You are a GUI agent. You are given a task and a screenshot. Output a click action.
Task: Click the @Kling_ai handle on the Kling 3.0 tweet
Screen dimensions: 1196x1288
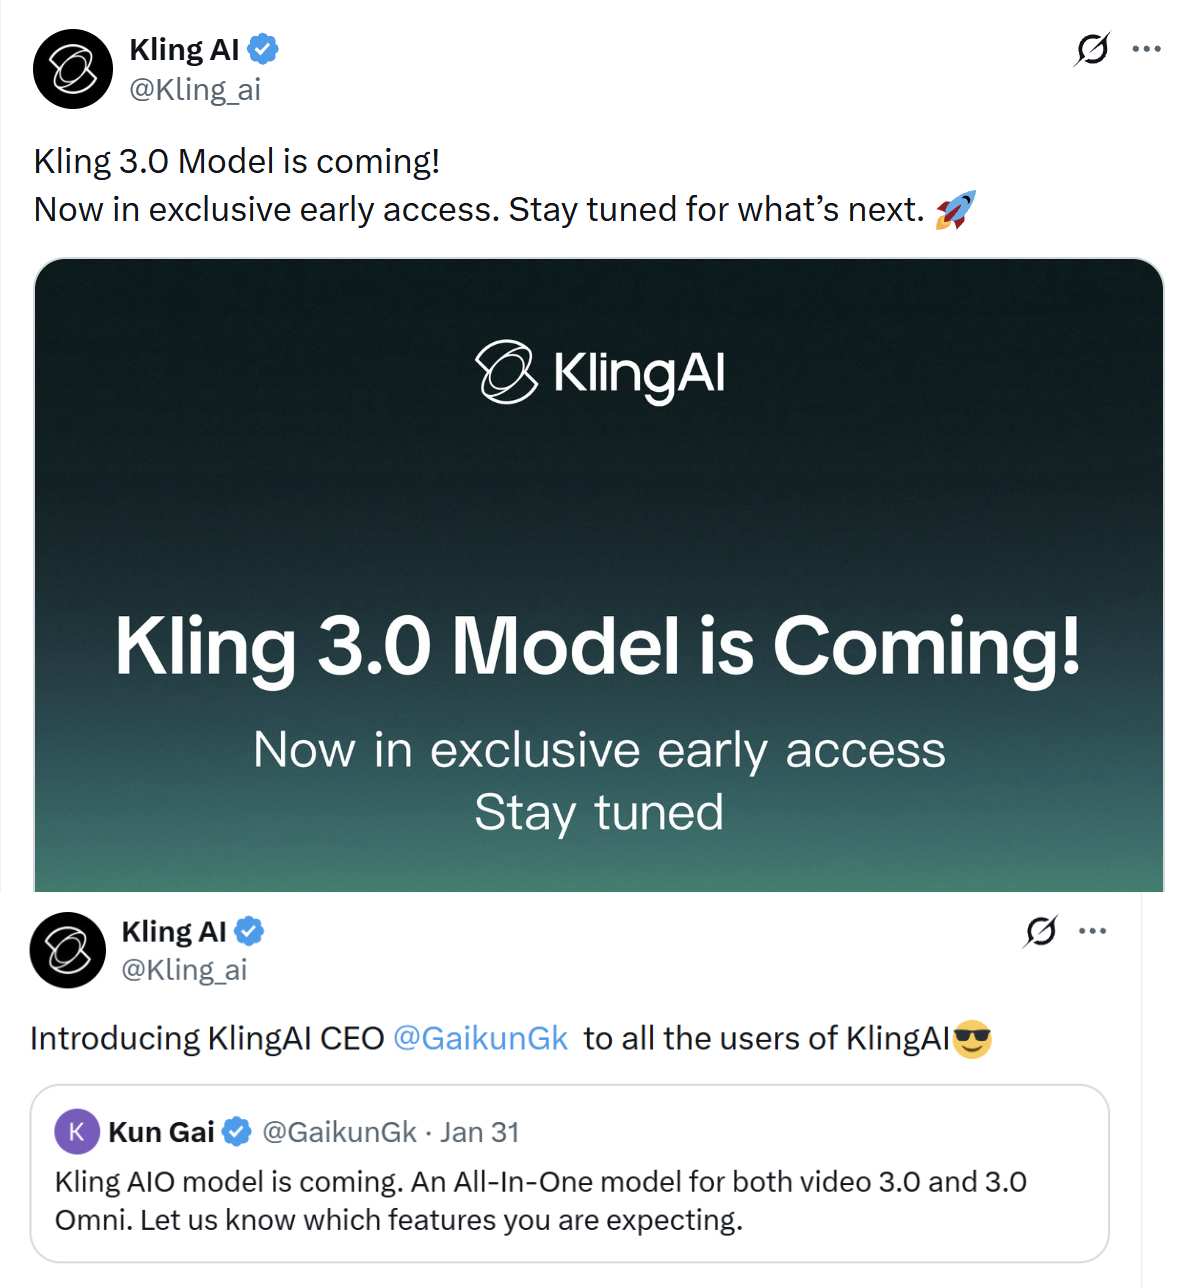point(195,90)
